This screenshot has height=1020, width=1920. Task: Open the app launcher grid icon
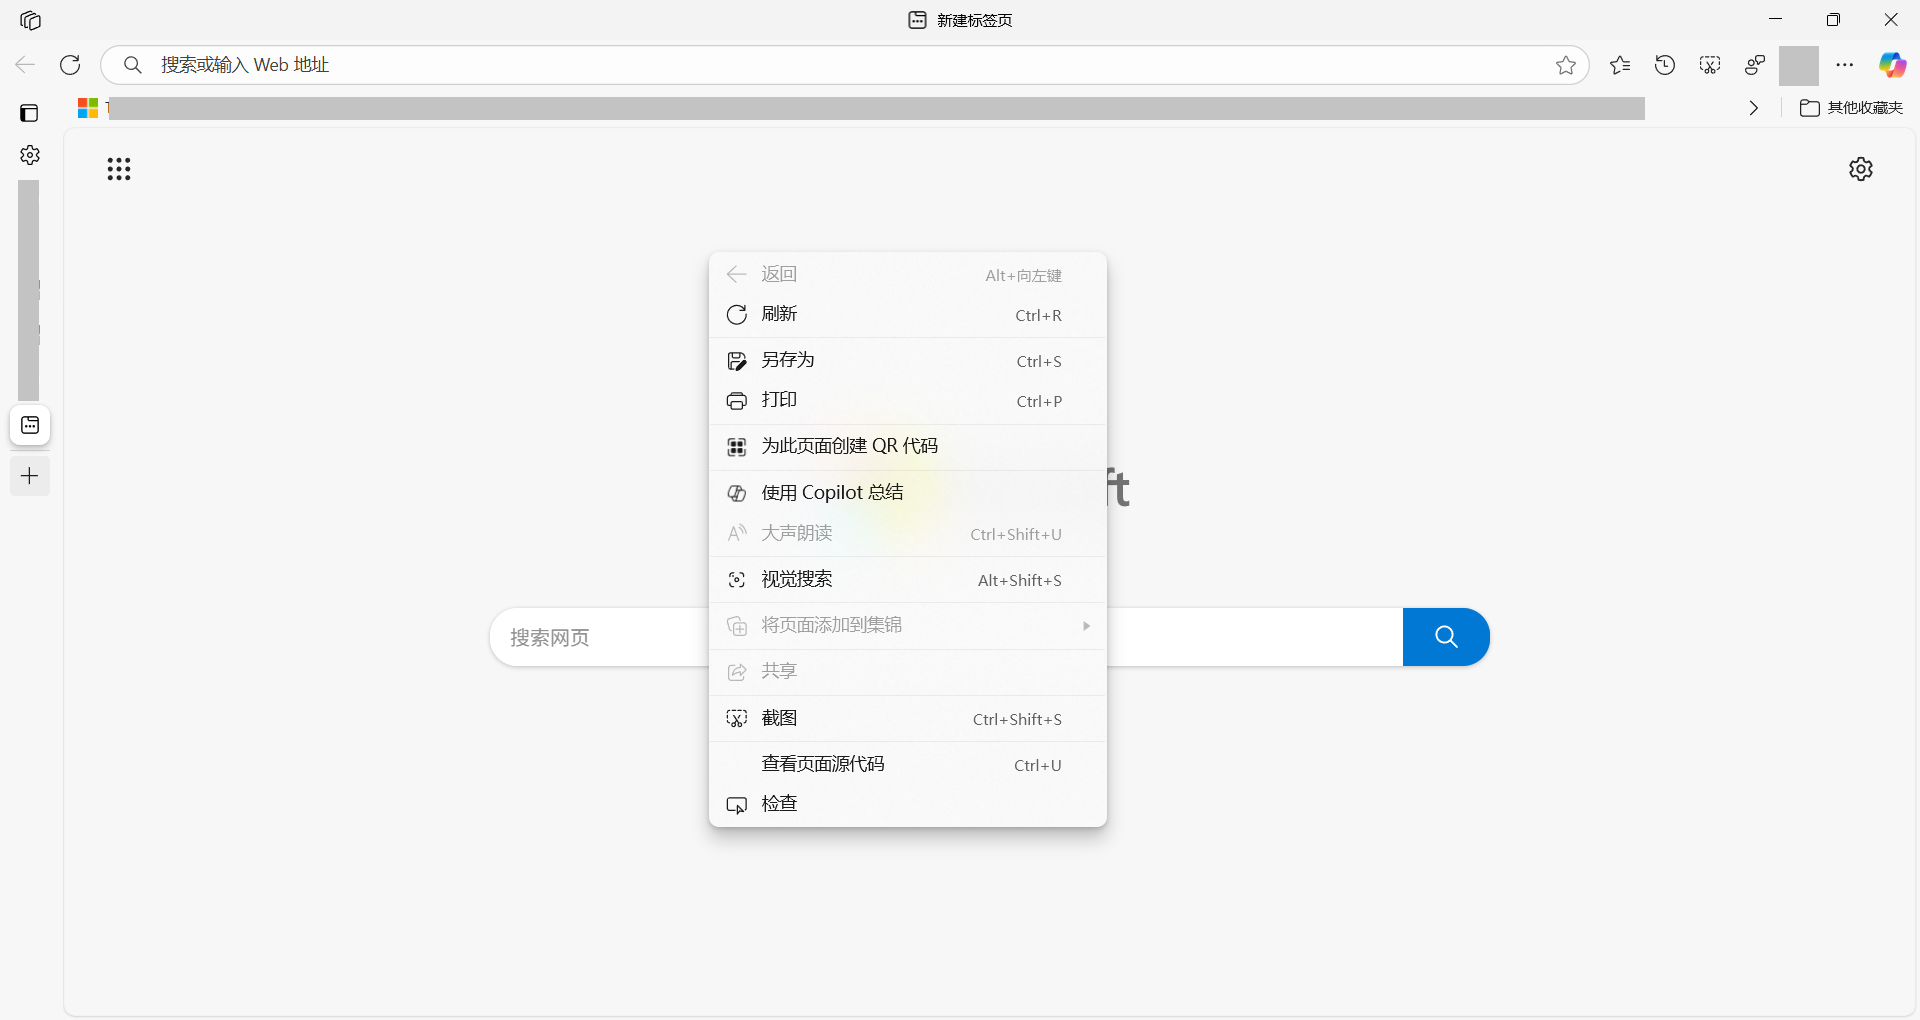point(119,169)
